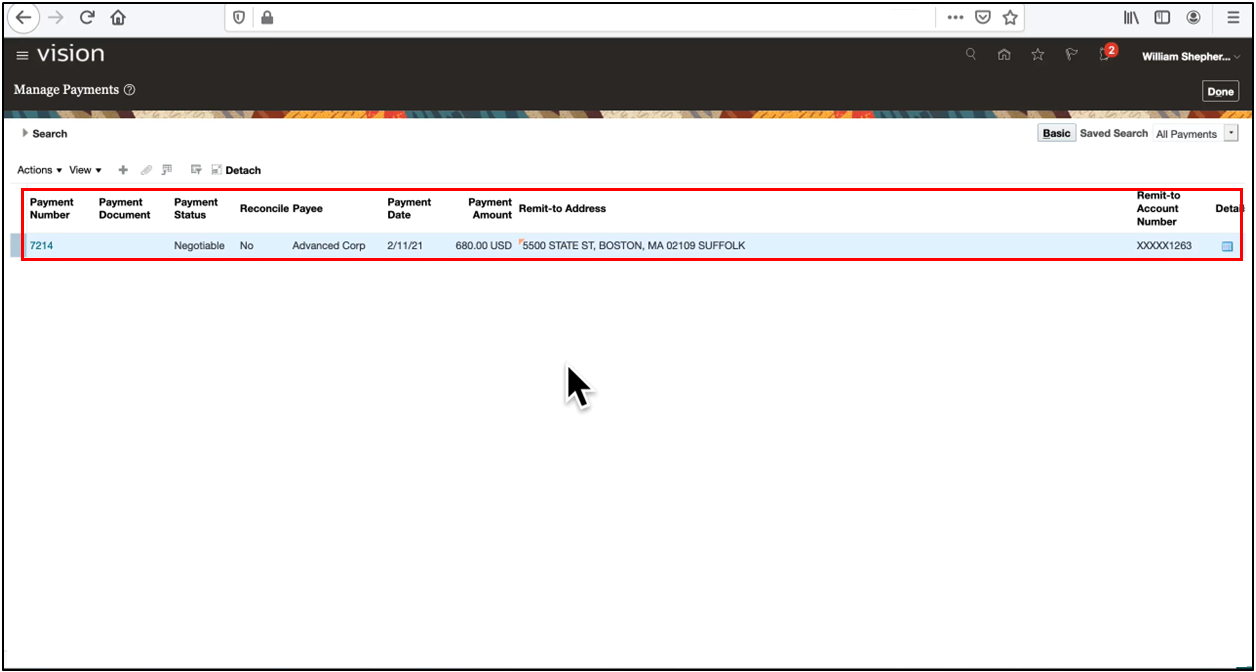This screenshot has height=672, width=1256.
Task: Click the Home icon in the header
Action: point(1004,54)
